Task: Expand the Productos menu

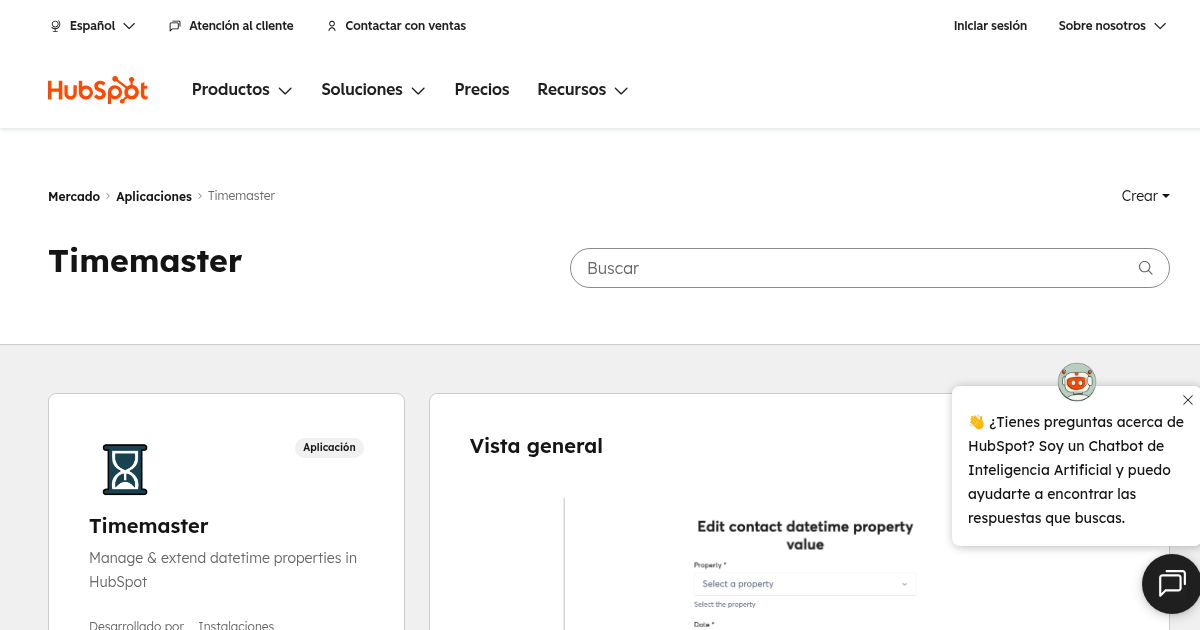Action: tap(242, 90)
